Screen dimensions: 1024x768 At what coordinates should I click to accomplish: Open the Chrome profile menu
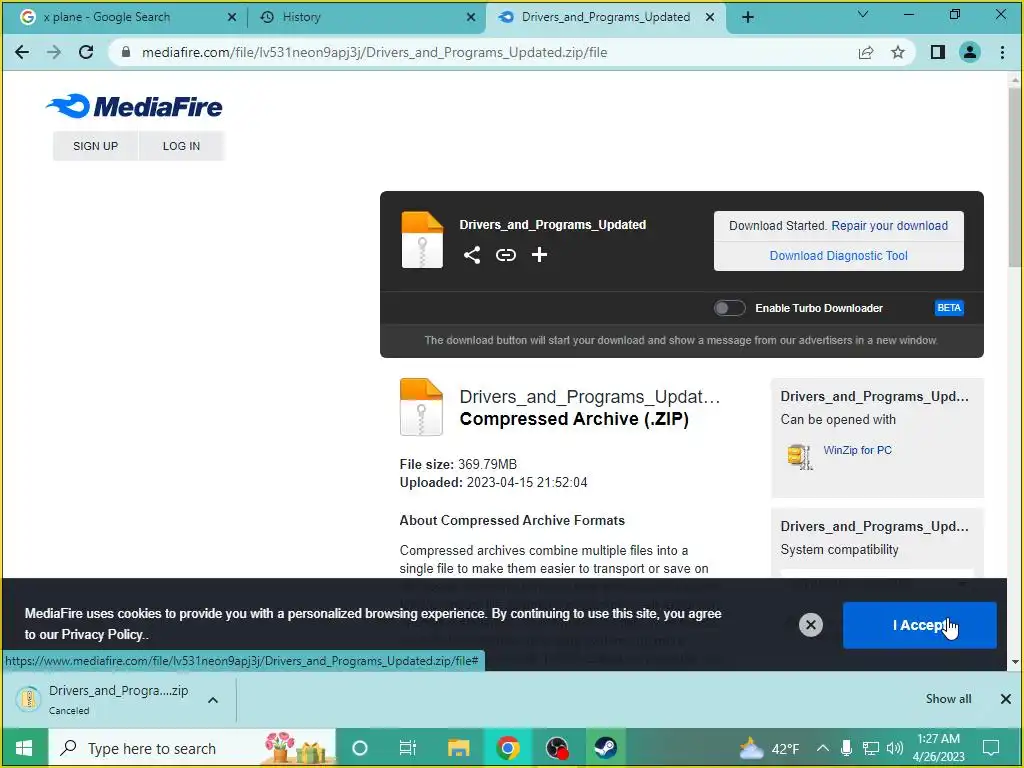970,52
